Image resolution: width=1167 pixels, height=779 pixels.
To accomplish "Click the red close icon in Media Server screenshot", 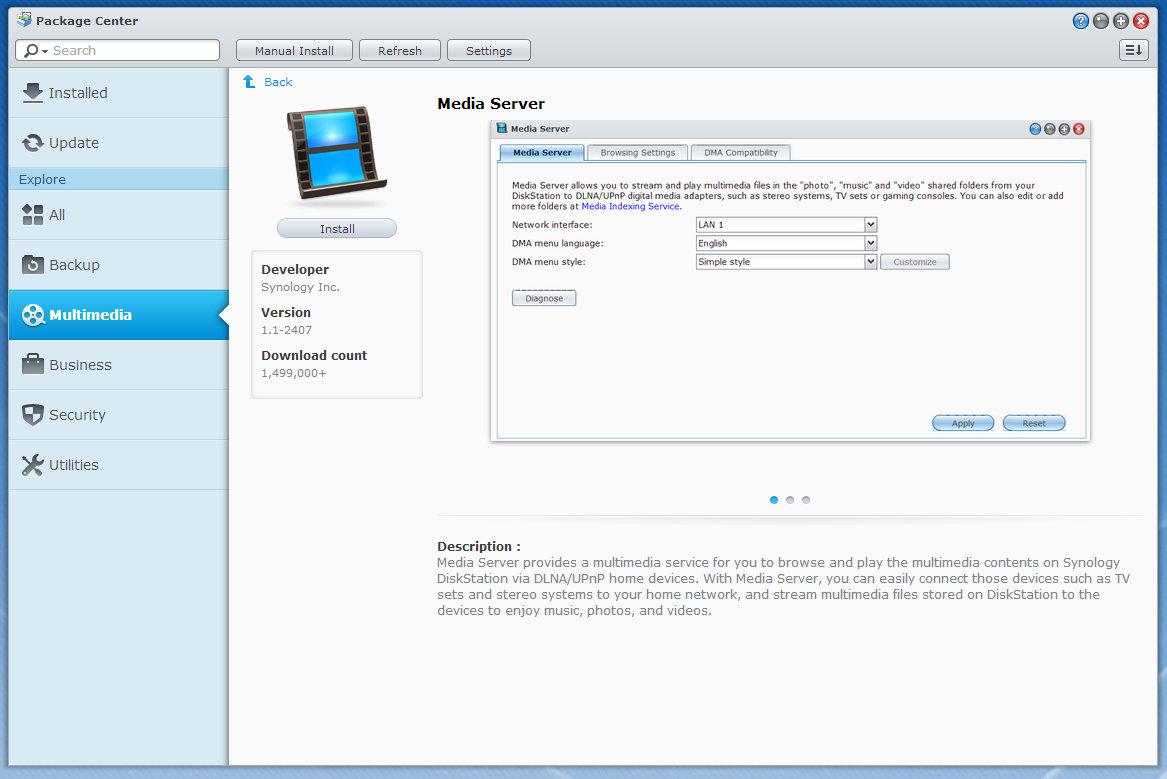I will coord(1078,129).
